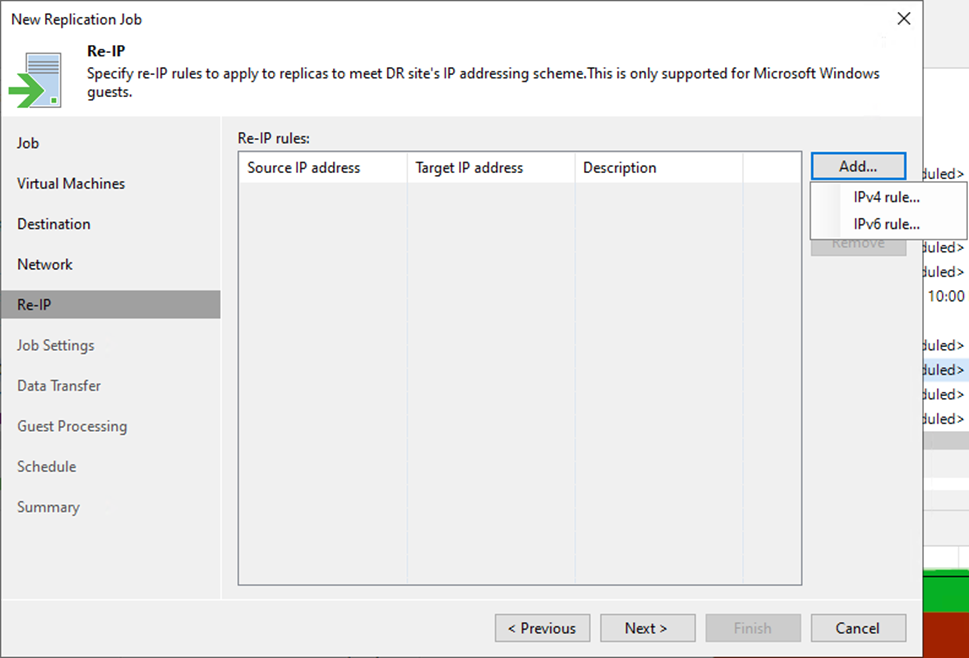Open the Summary step
Viewport: 969px width, 658px height.
[x=48, y=508]
